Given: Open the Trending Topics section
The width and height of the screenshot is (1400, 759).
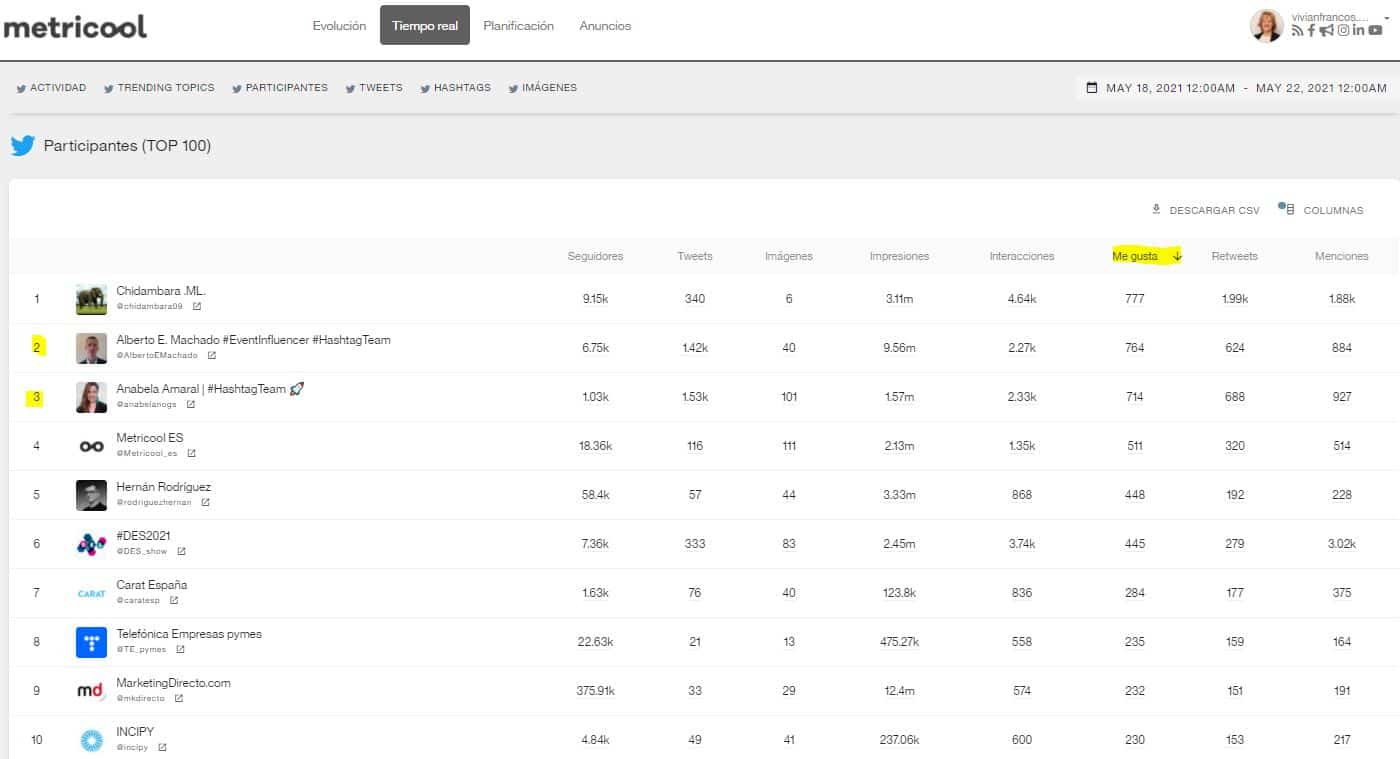Looking at the screenshot, I should point(159,88).
